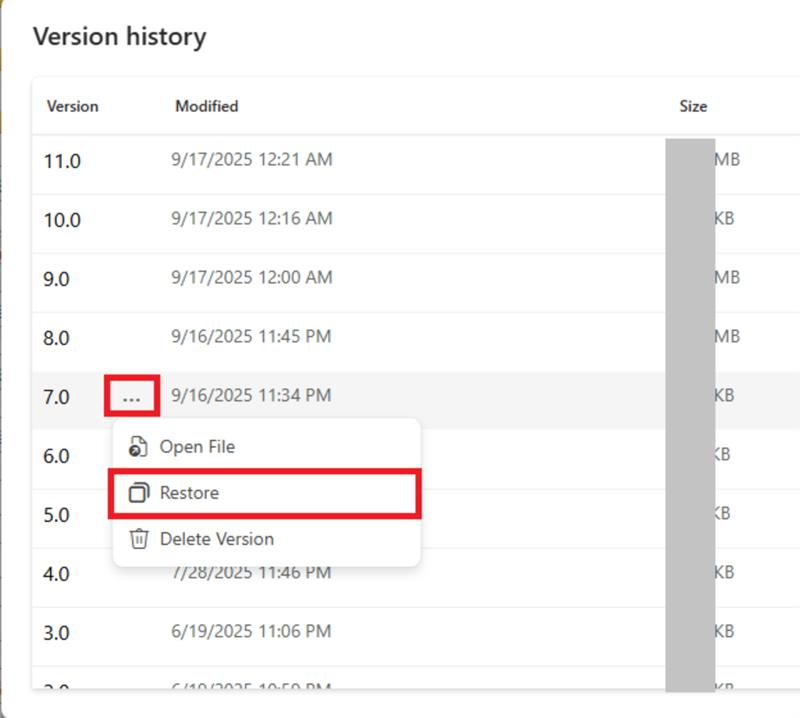The width and height of the screenshot is (800, 718).
Task: Click the Version column header
Action: coord(71,106)
